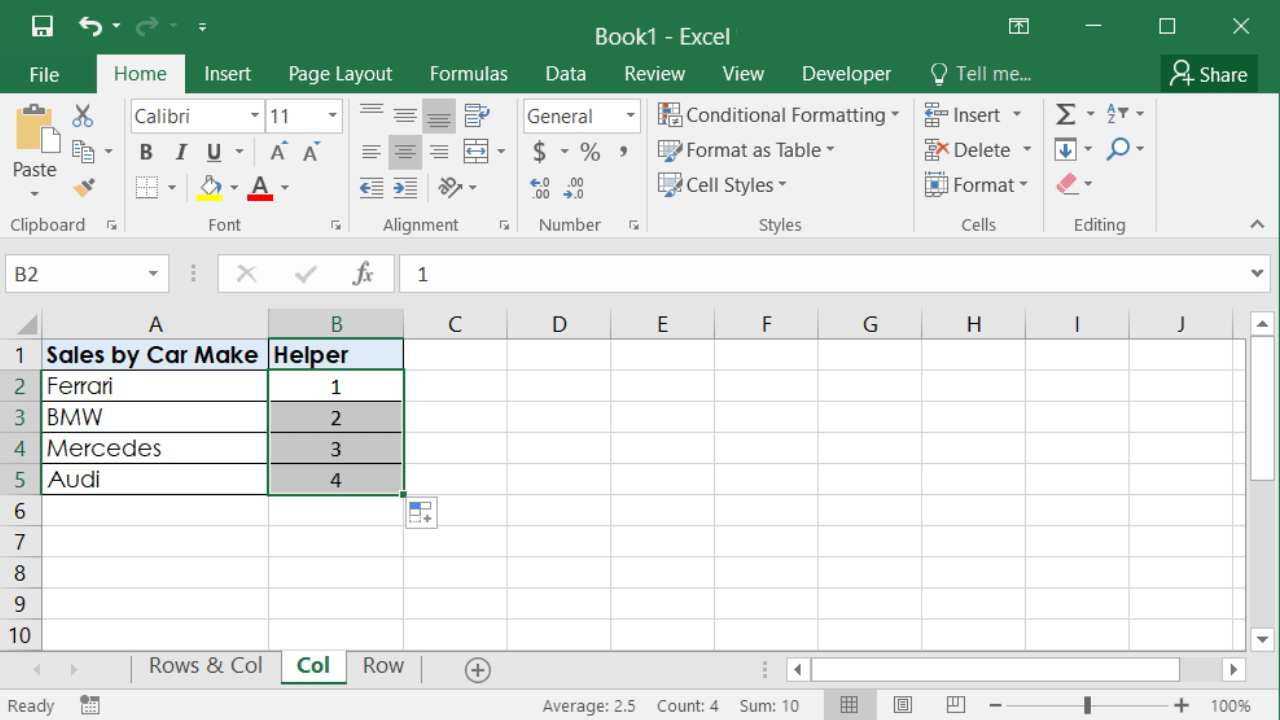The height and width of the screenshot is (720, 1280).
Task: Open the Name Box dropdown arrow
Action: tap(153, 274)
